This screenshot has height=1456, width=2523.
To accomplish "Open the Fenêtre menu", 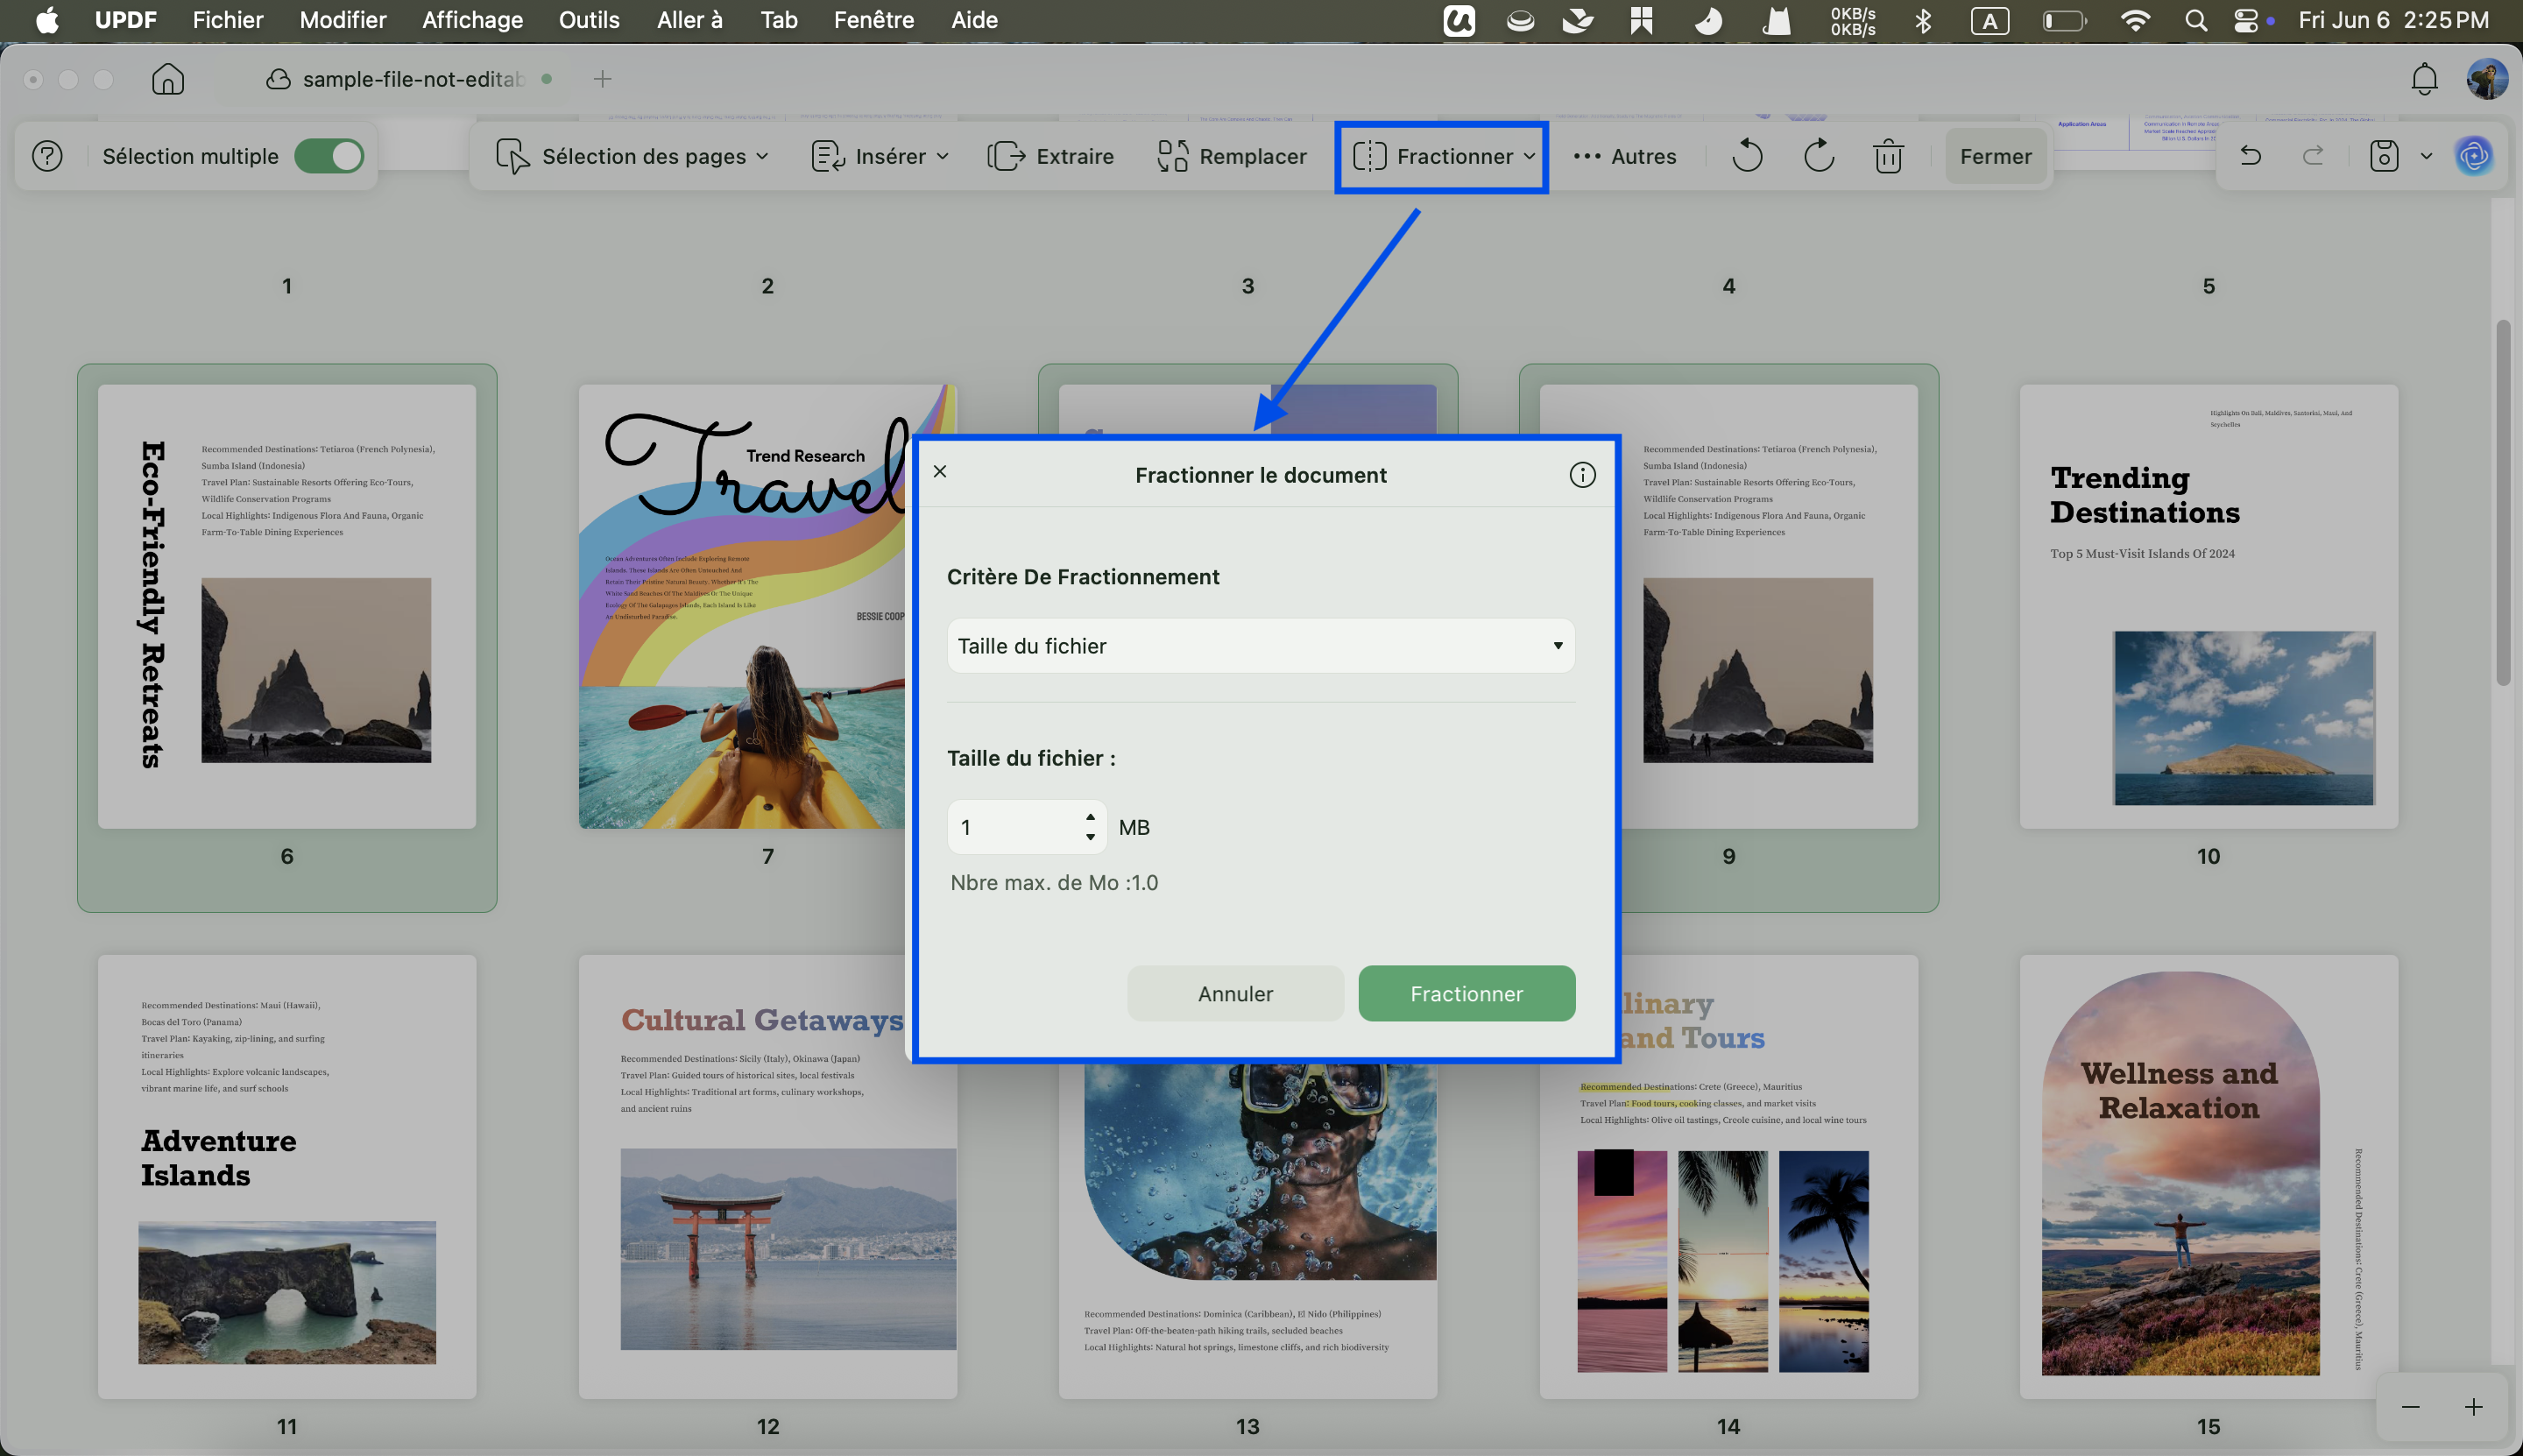I will [874, 20].
